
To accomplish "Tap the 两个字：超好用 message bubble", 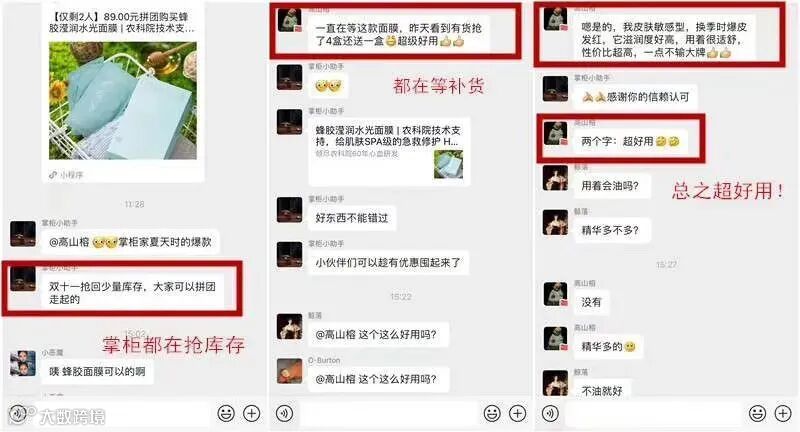I will click(631, 141).
